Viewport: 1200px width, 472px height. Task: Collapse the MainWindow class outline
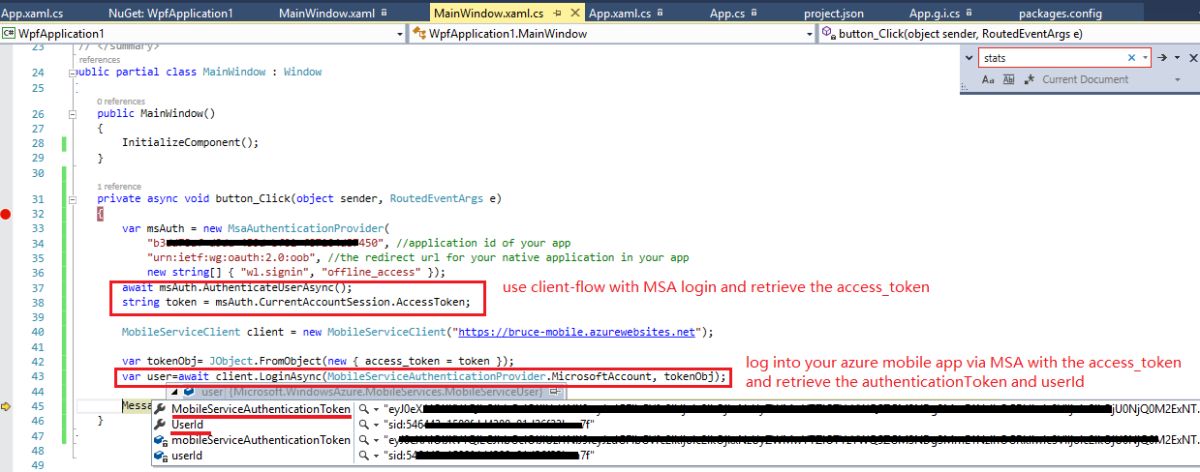70,73
